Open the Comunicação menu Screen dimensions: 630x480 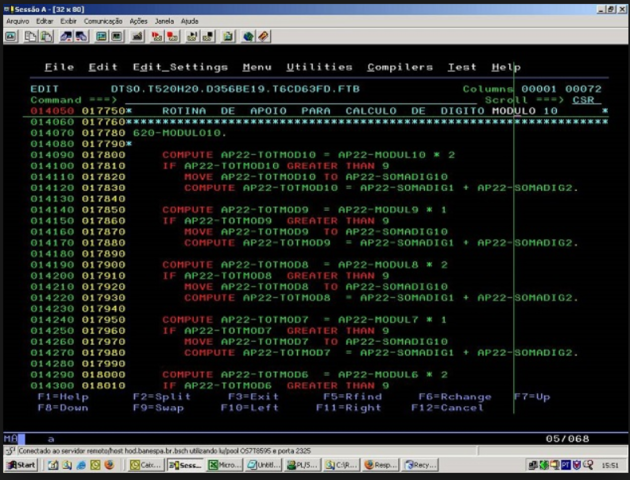(103, 21)
